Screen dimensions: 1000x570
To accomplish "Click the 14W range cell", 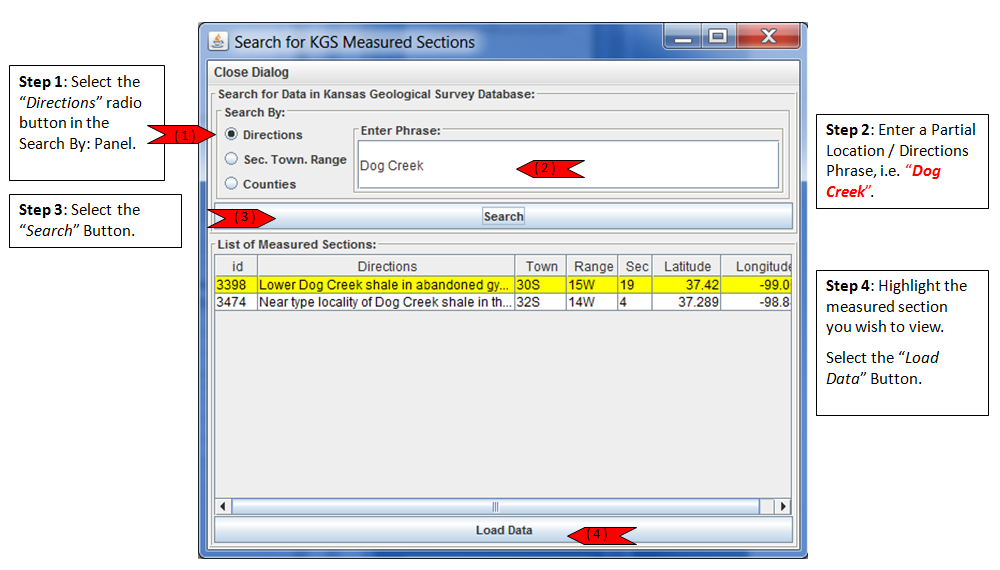I will 592,302.
